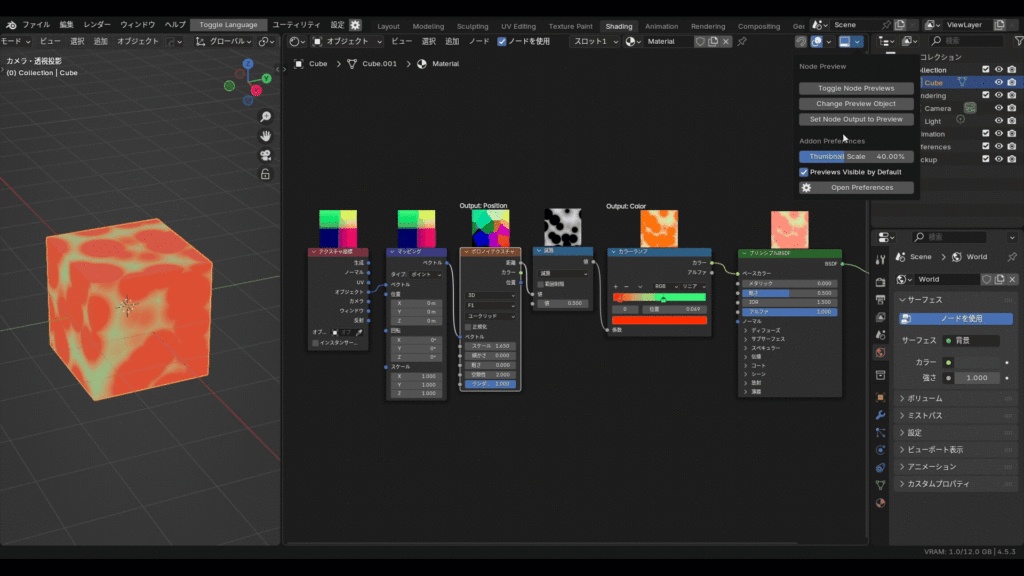Click the Open Preferences button
The height and width of the screenshot is (576, 1024).
pyautogui.click(x=856, y=188)
